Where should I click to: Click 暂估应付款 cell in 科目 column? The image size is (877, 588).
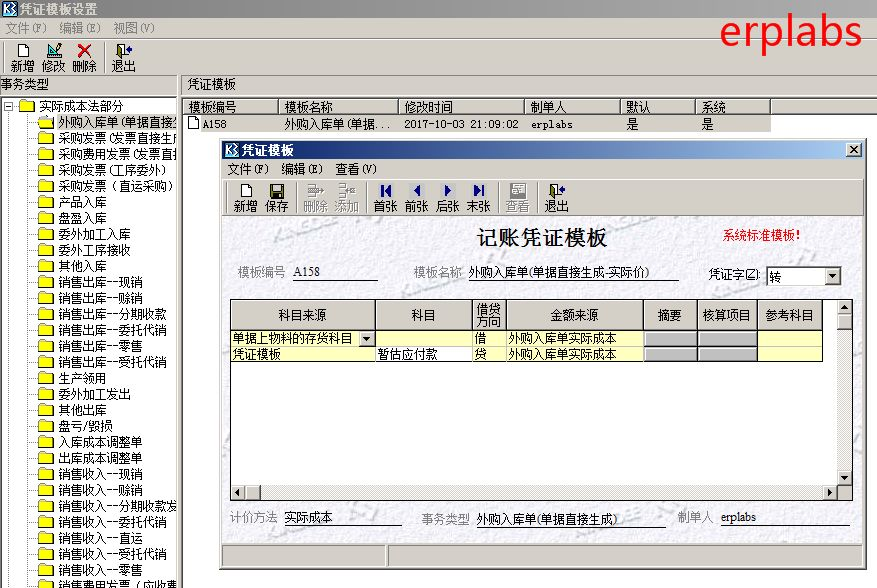pyautogui.click(x=423, y=354)
